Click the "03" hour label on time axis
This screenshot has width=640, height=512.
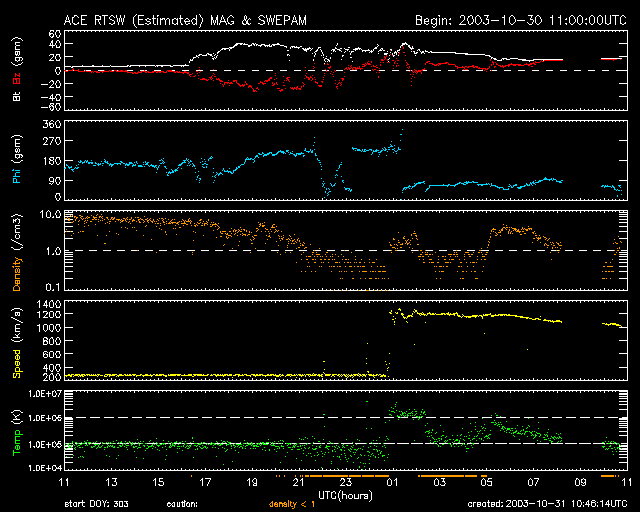tap(440, 482)
